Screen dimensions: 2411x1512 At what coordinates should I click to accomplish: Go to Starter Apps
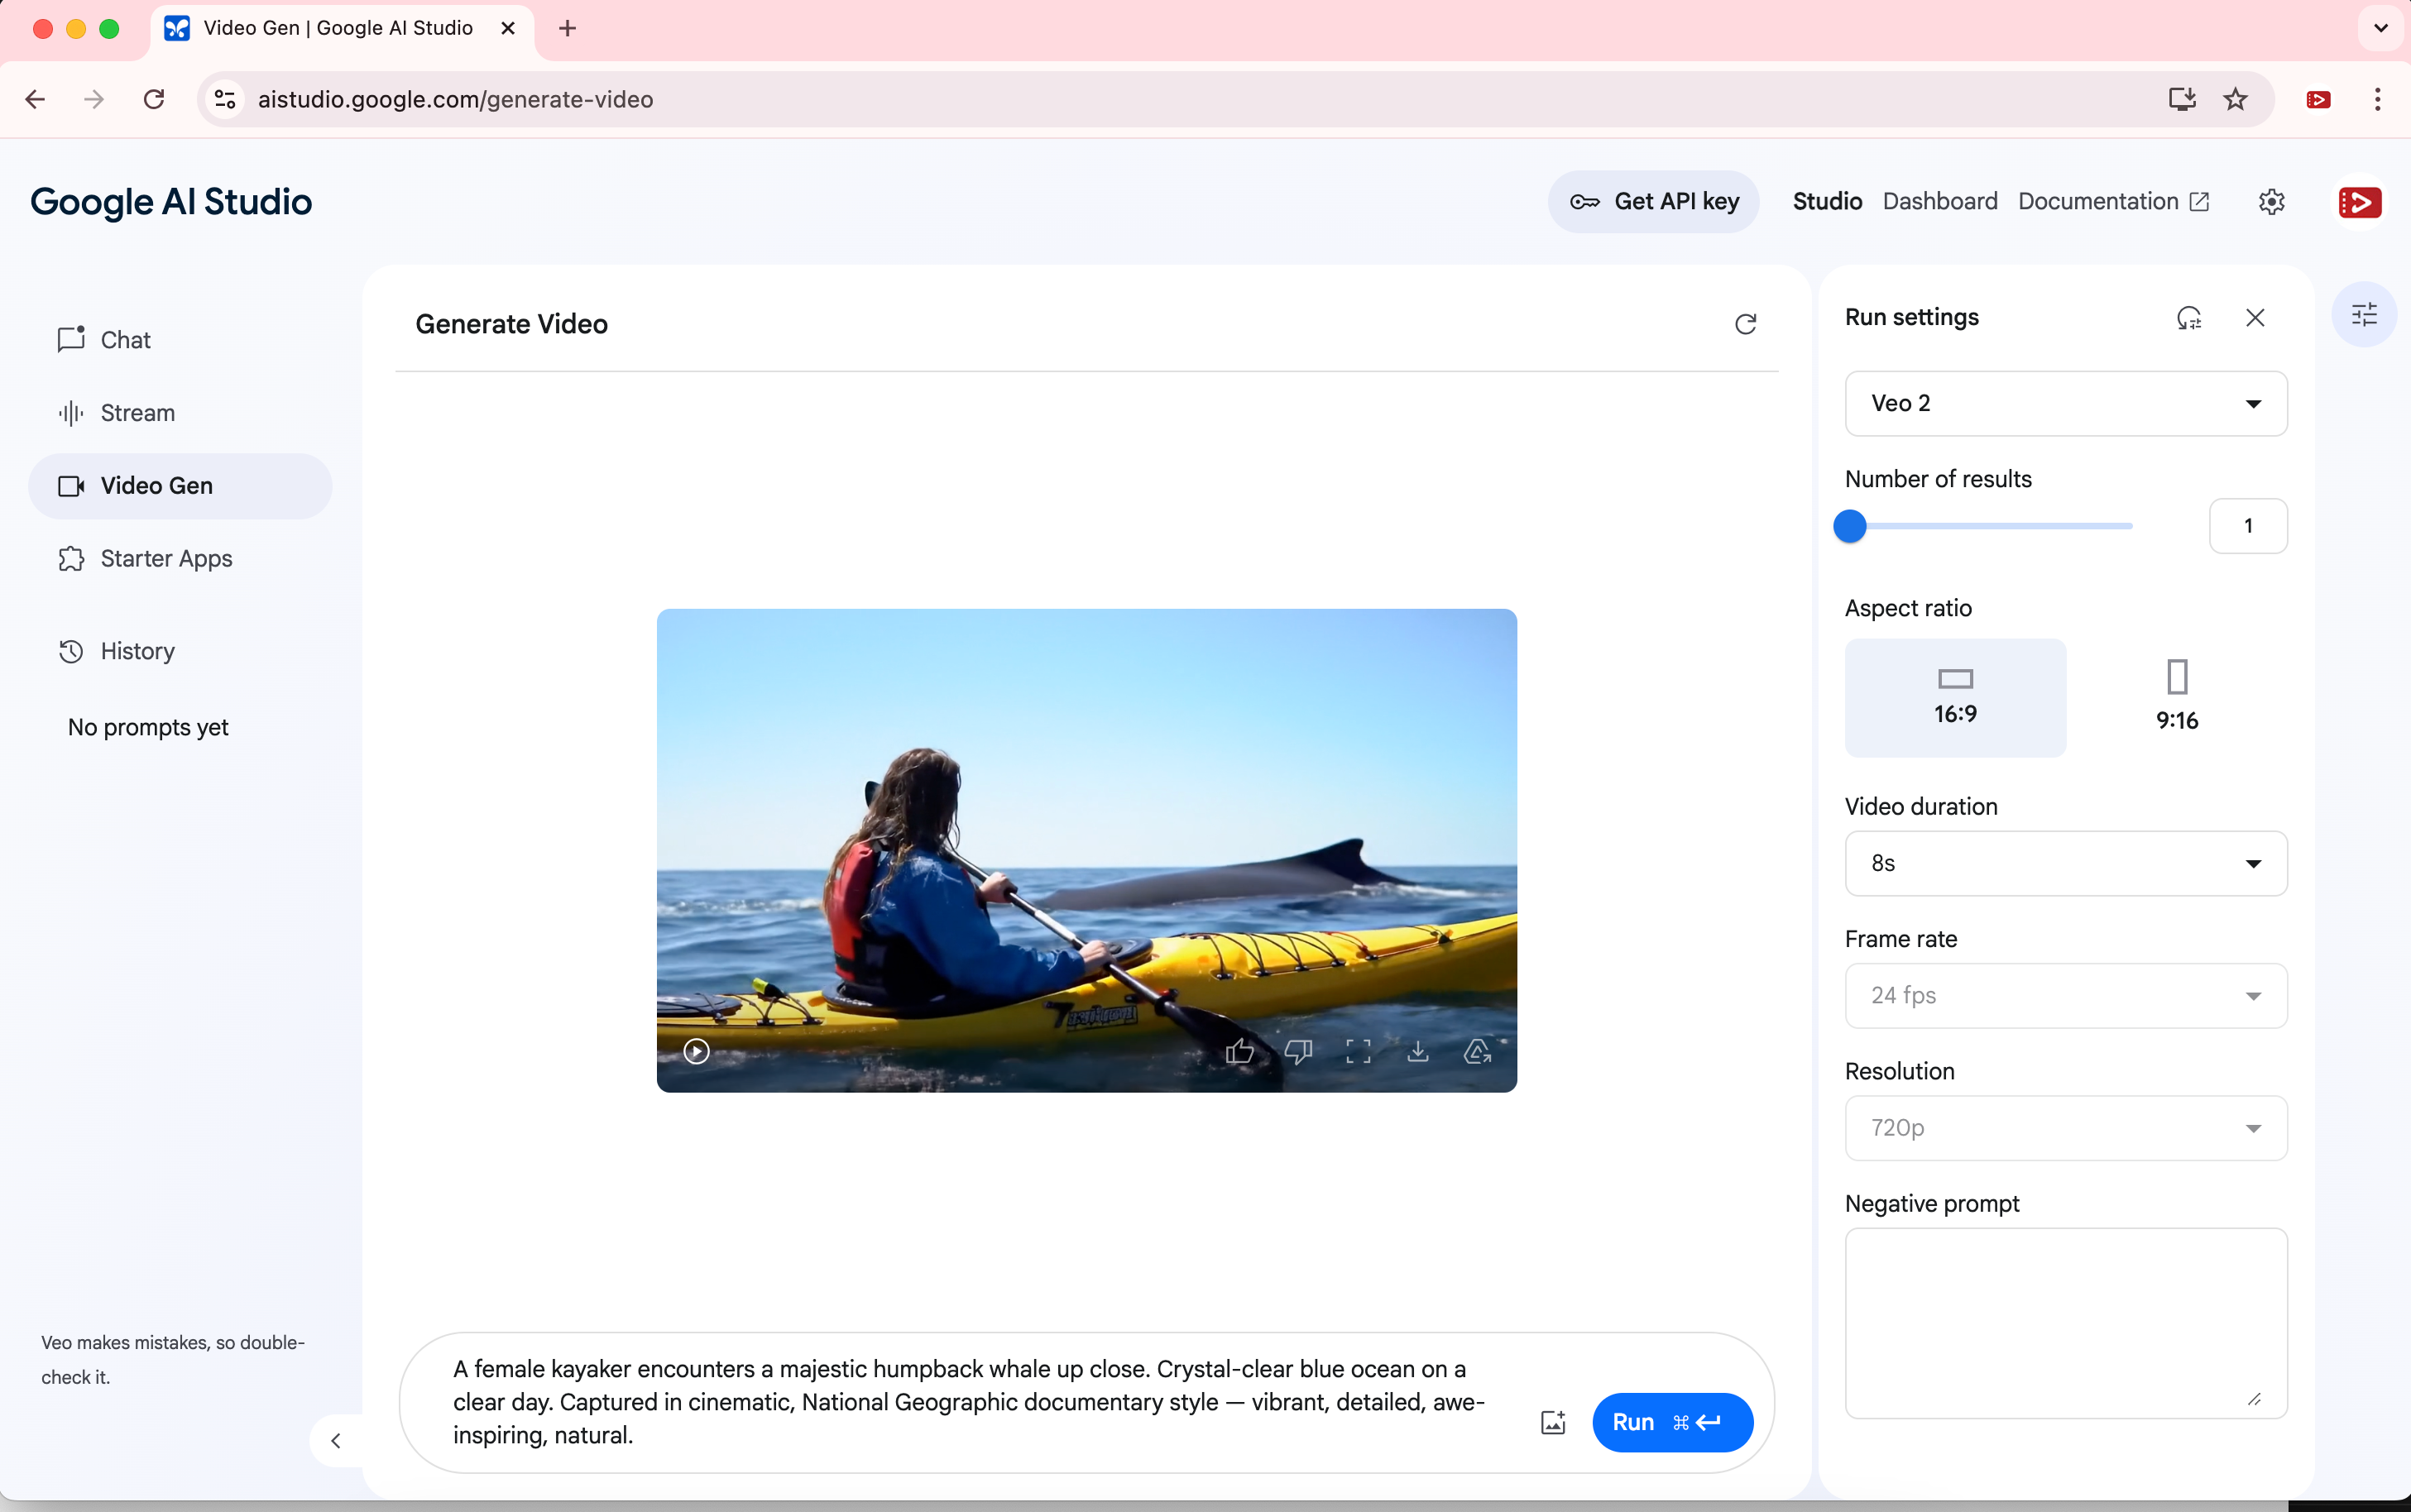pos(166,559)
